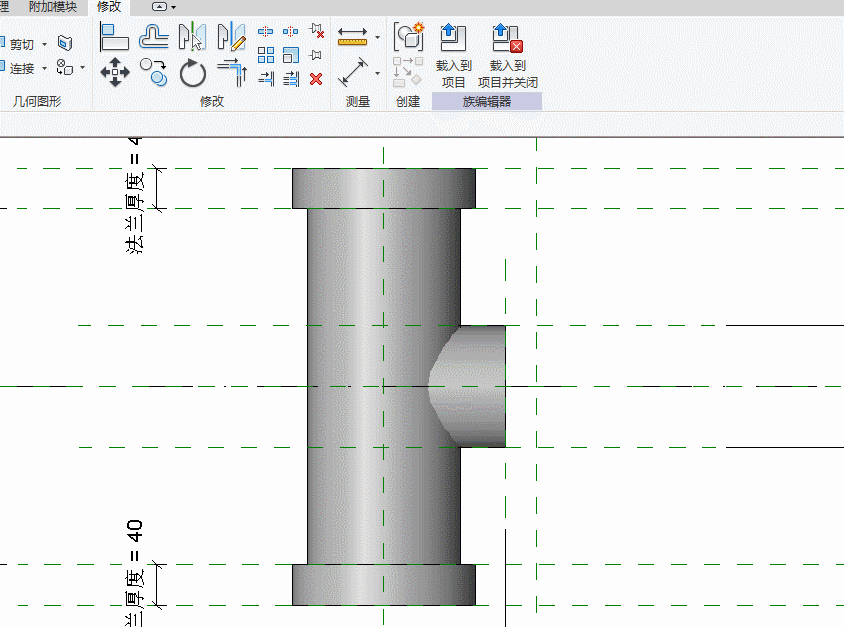Click 载入到项目并关闭 button
The image size is (844, 627).
coord(508,55)
